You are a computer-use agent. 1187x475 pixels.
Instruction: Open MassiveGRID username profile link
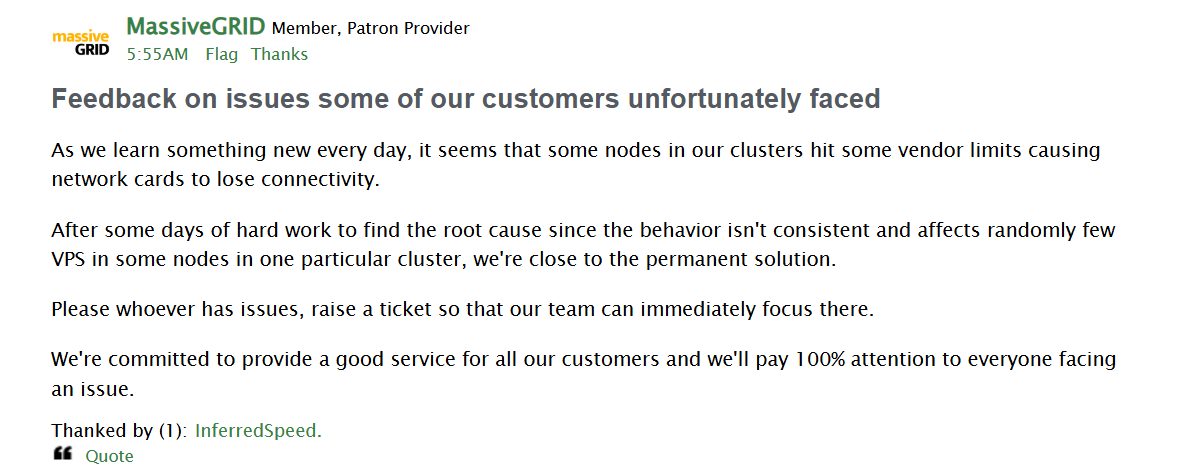[195, 27]
